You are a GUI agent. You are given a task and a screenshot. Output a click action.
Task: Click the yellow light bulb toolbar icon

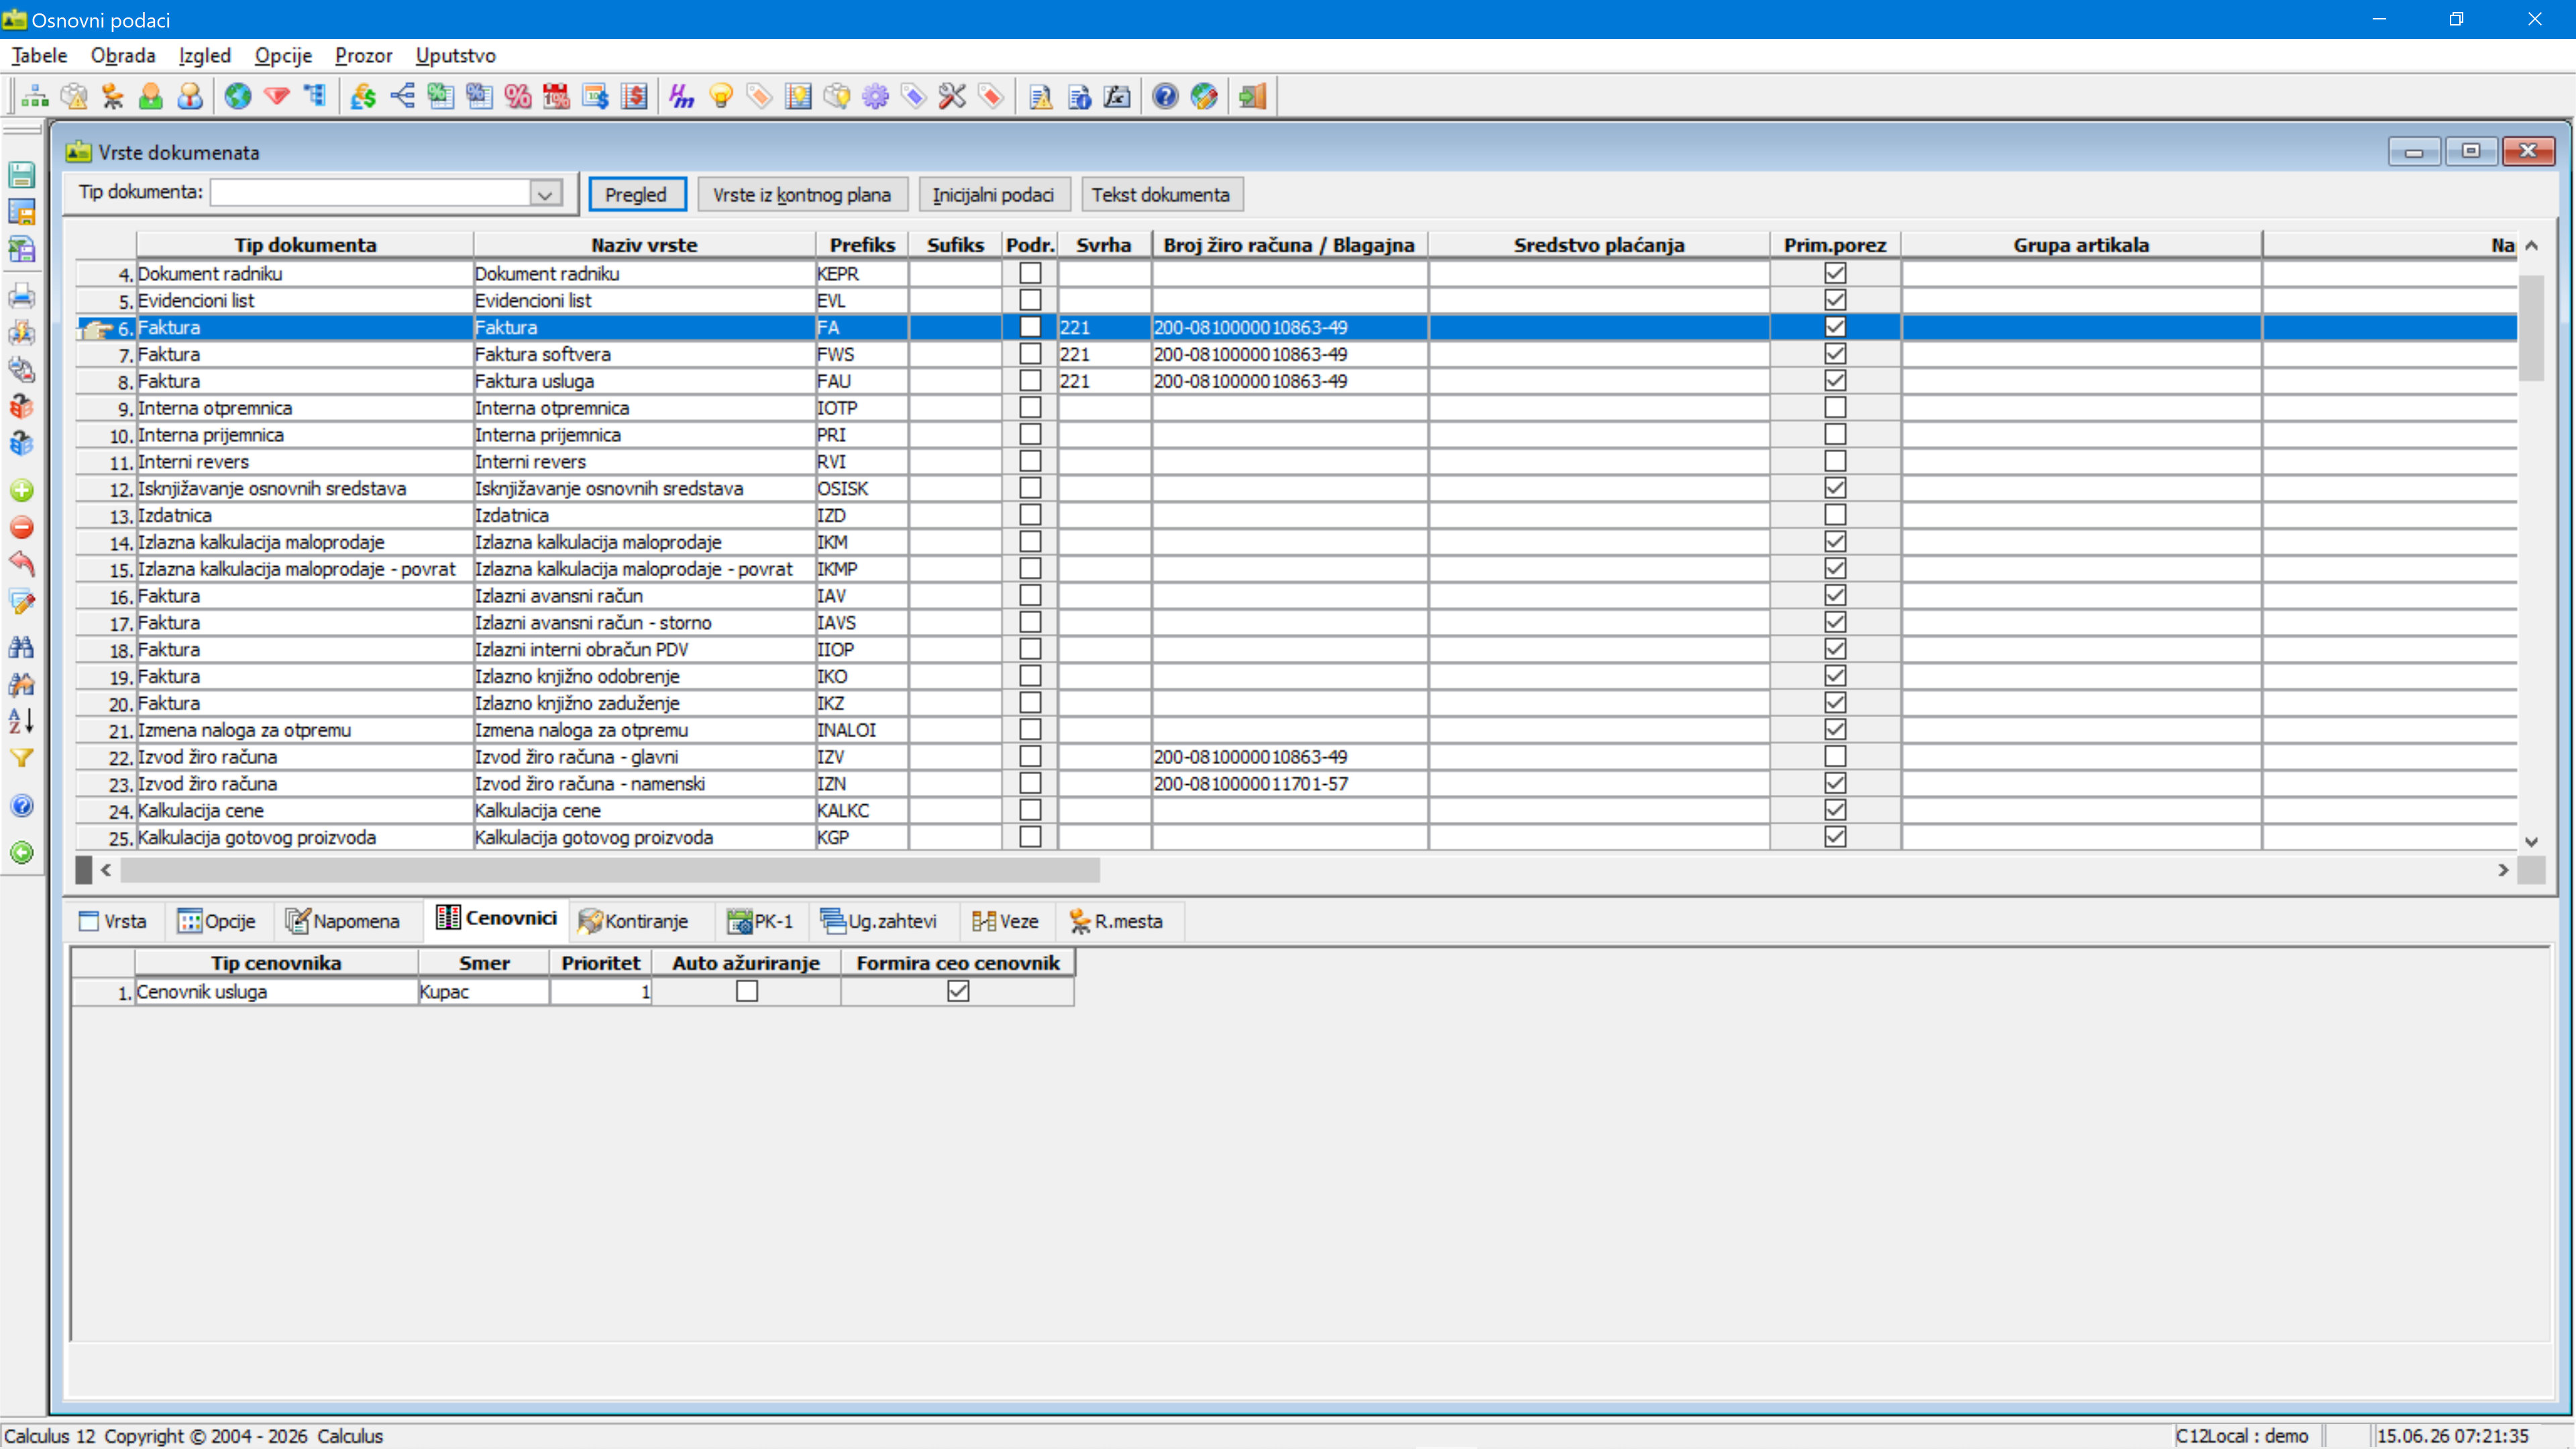721,96
